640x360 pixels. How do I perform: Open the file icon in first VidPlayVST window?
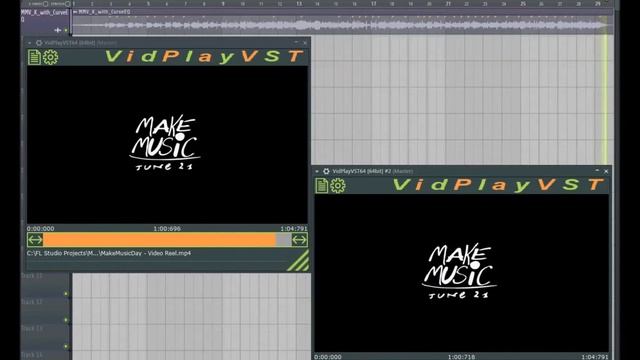[34, 57]
